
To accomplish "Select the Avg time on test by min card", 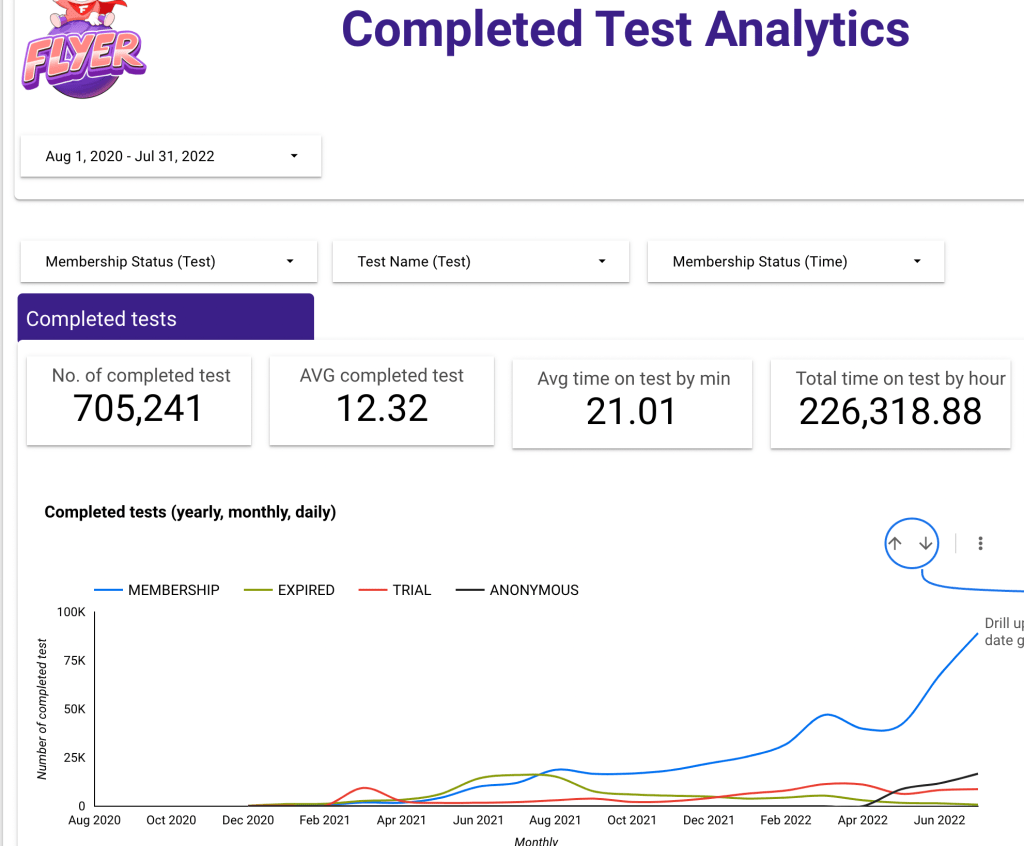I will 632,402.
